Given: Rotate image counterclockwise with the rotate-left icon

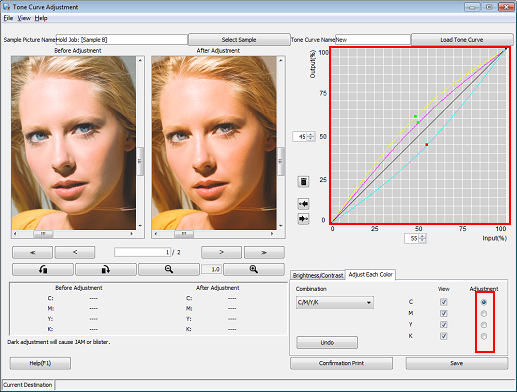Looking at the screenshot, I should click(x=43, y=269).
